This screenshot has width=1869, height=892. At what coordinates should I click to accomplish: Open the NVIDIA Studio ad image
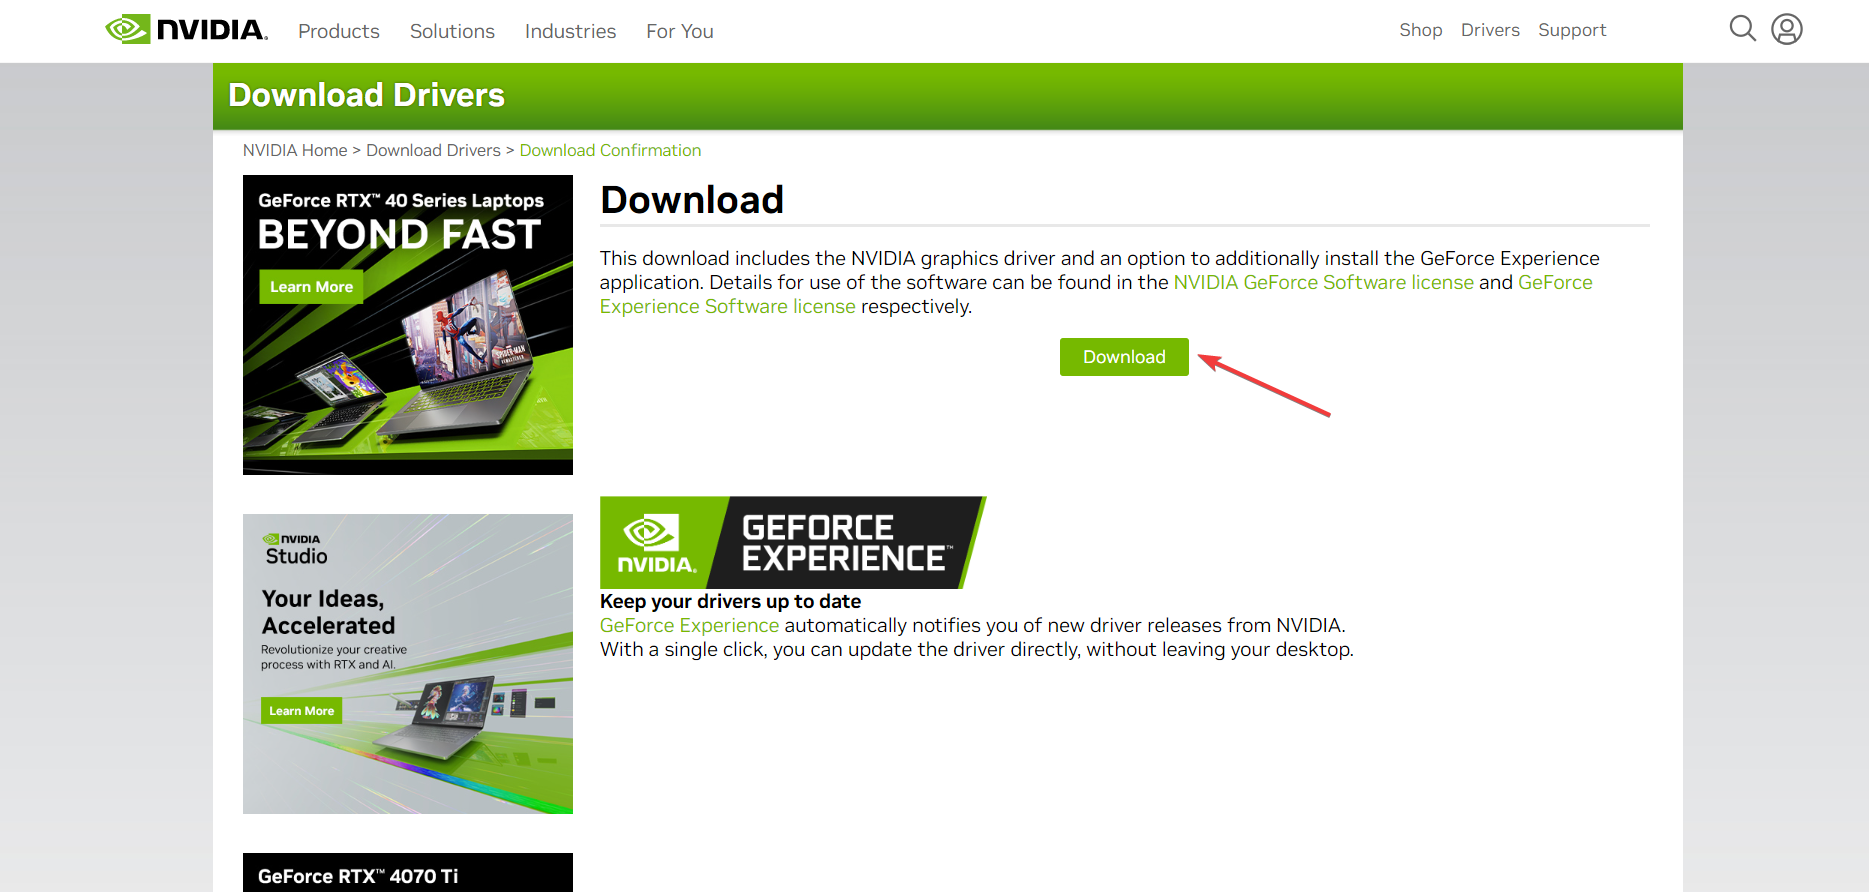[x=408, y=664]
